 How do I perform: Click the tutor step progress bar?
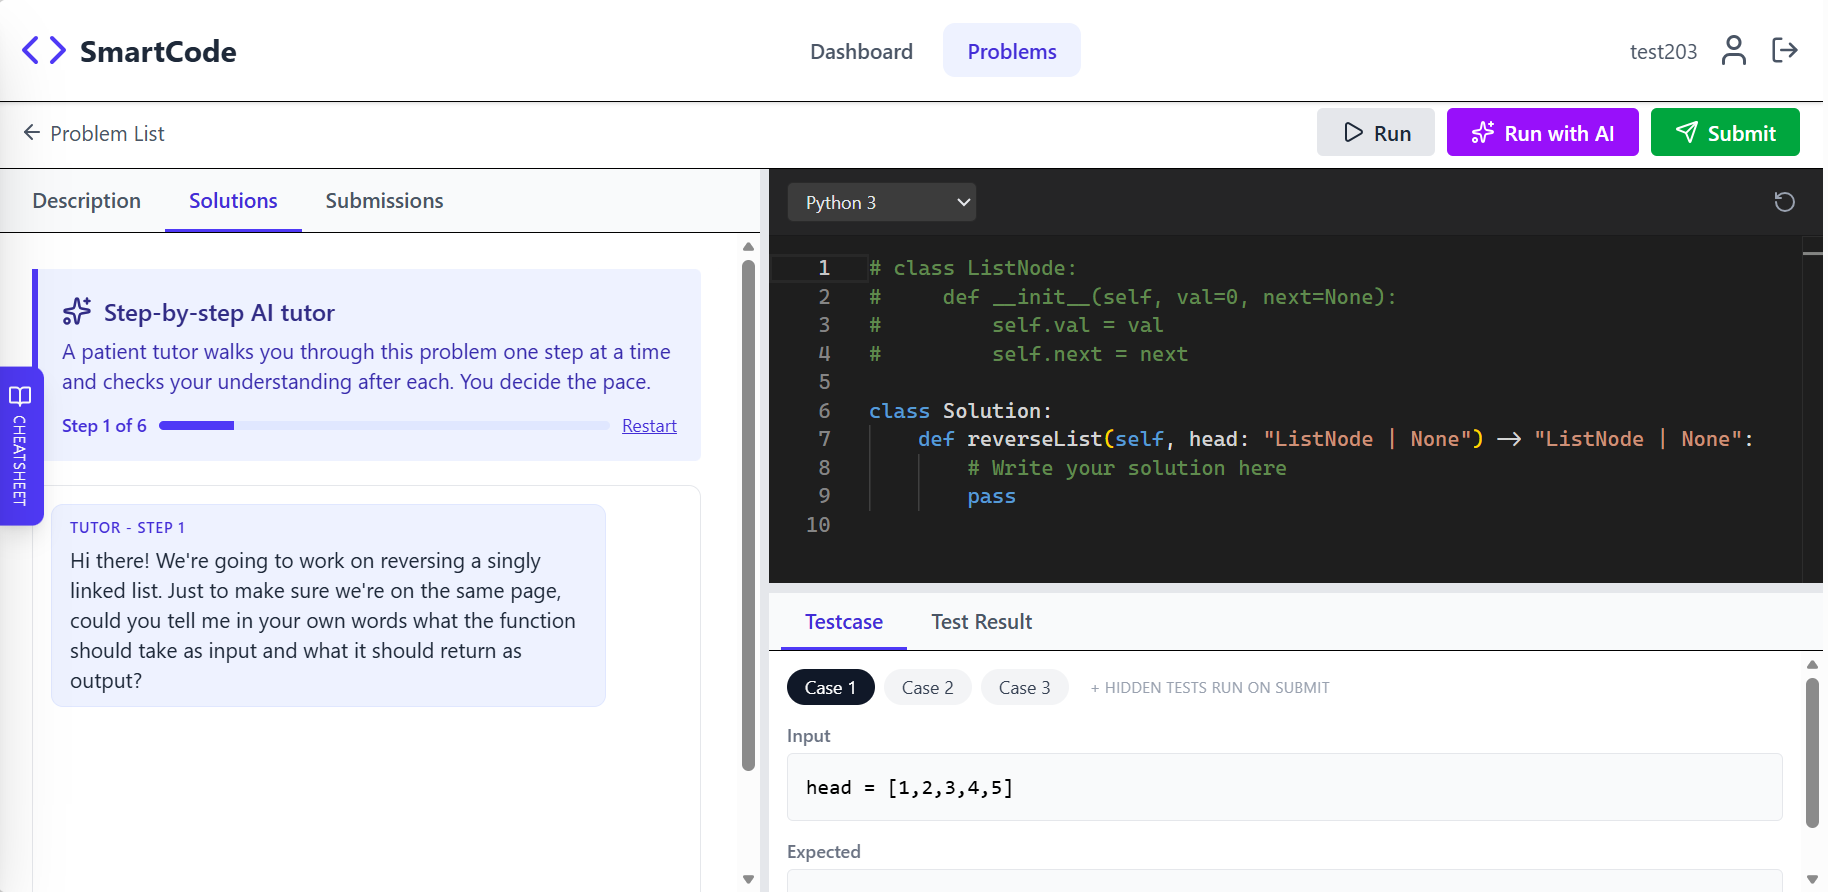click(384, 426)
